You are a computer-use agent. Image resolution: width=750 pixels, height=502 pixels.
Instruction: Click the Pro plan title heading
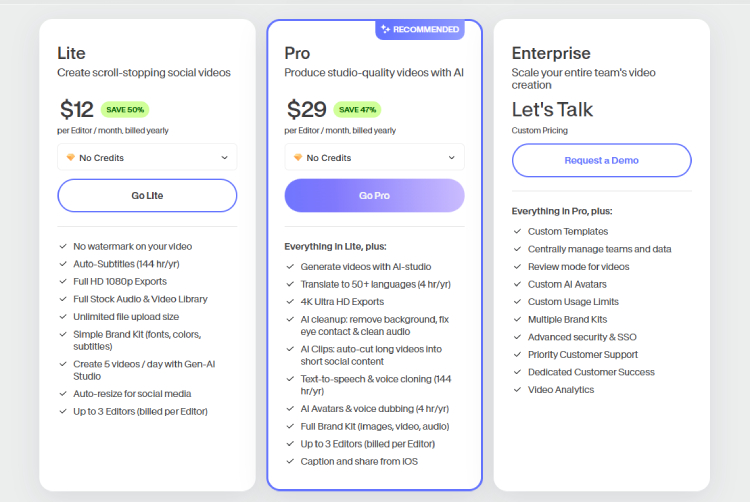(x=297, y=53)
